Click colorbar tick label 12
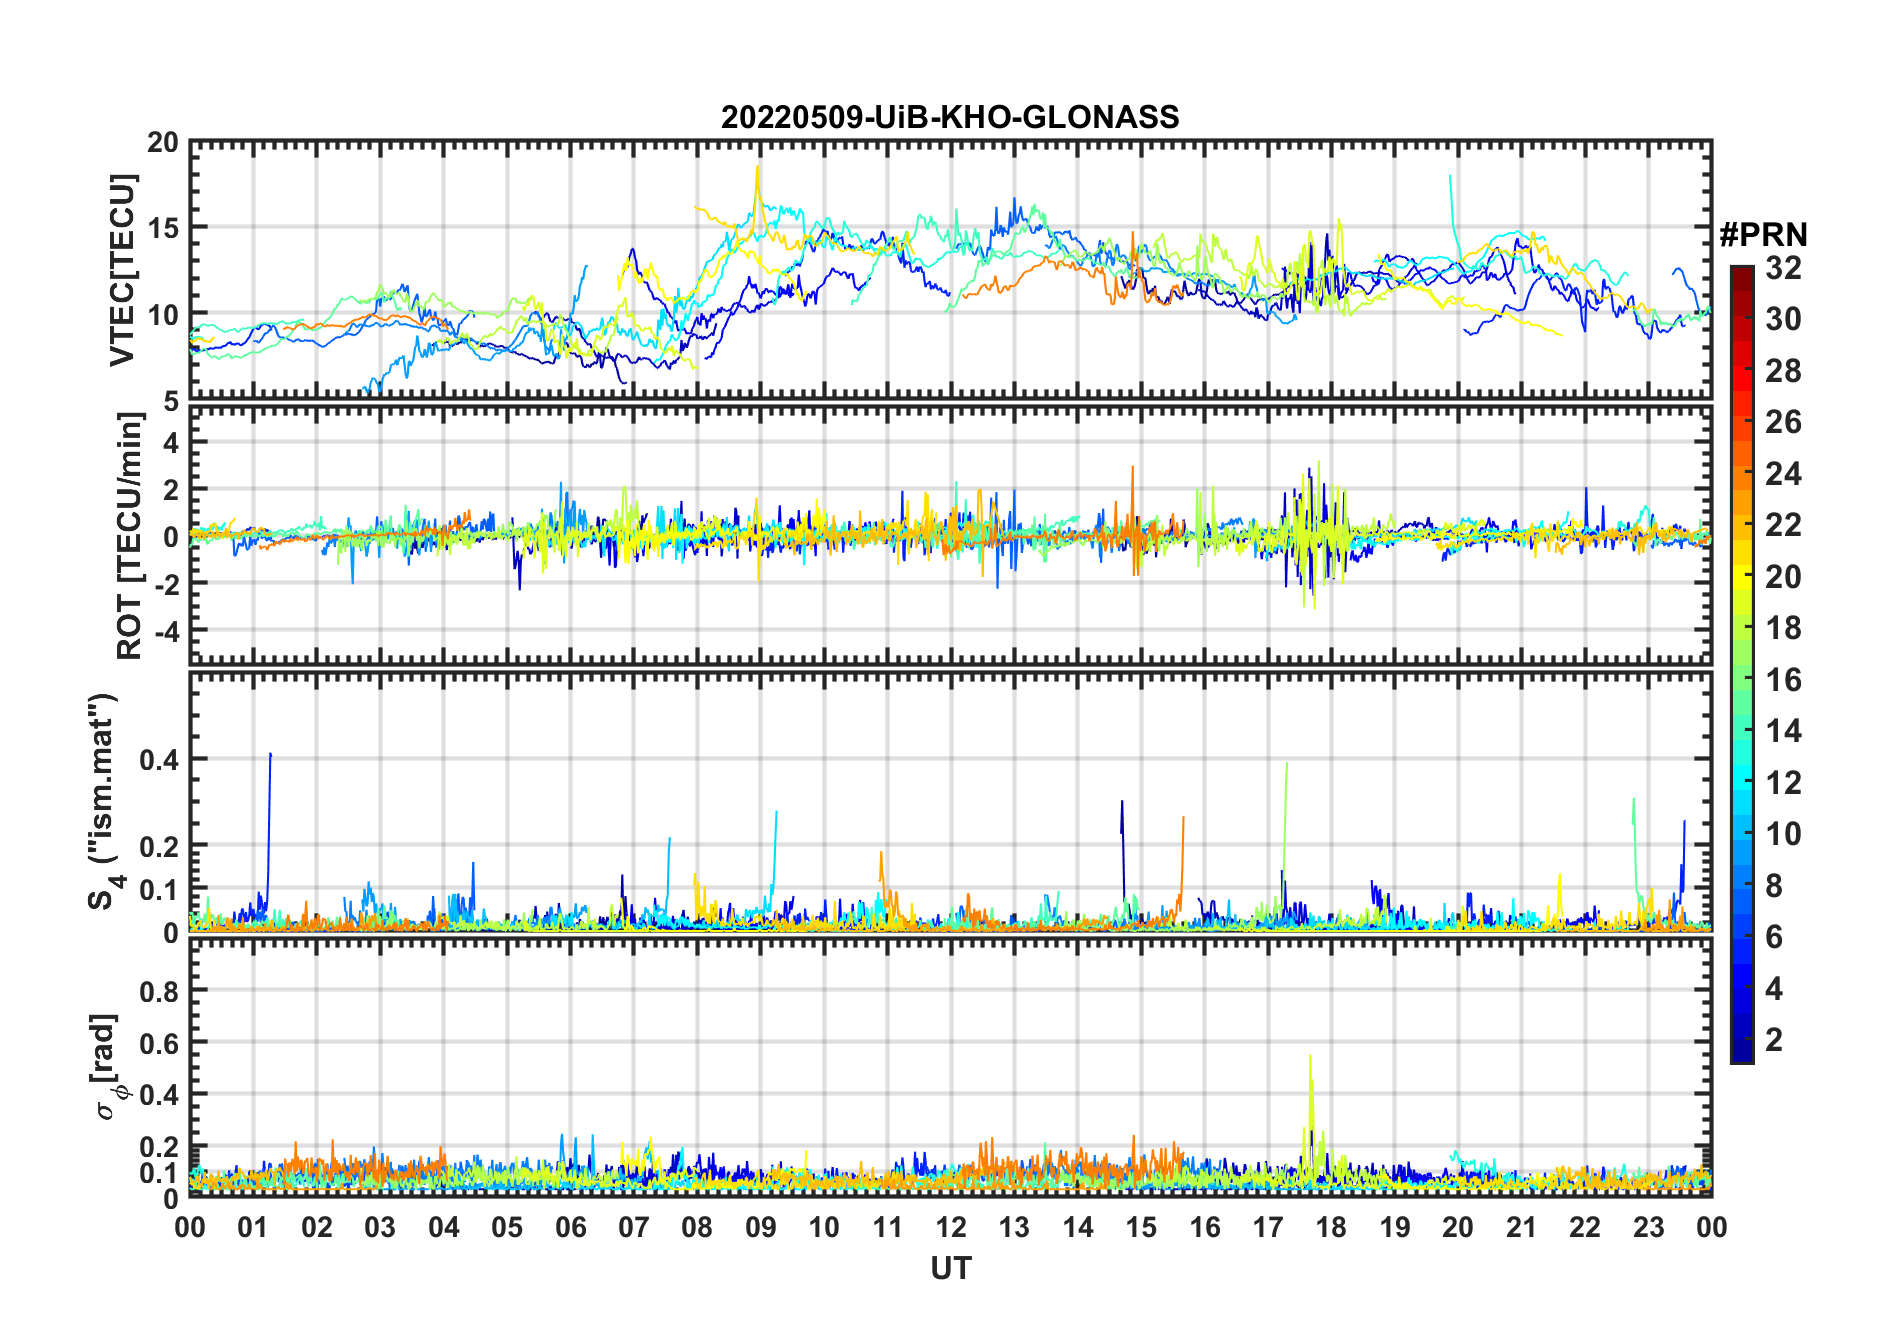Viewport: 1902px width, 1330px height. click(x=1783, y=783)
